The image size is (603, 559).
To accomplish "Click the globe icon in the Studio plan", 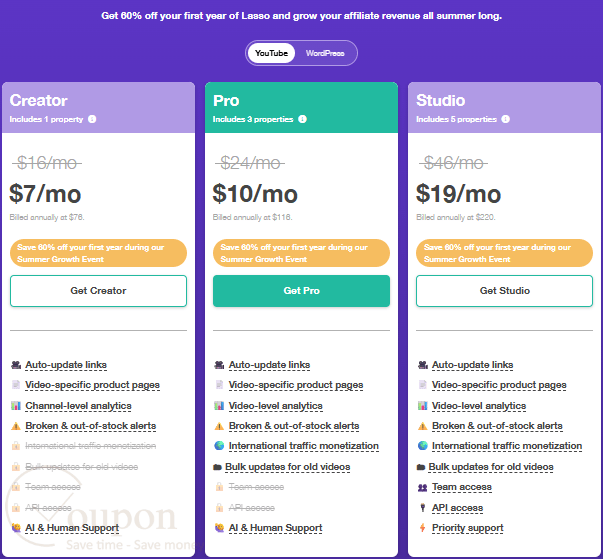I will (x=423, y=446).
